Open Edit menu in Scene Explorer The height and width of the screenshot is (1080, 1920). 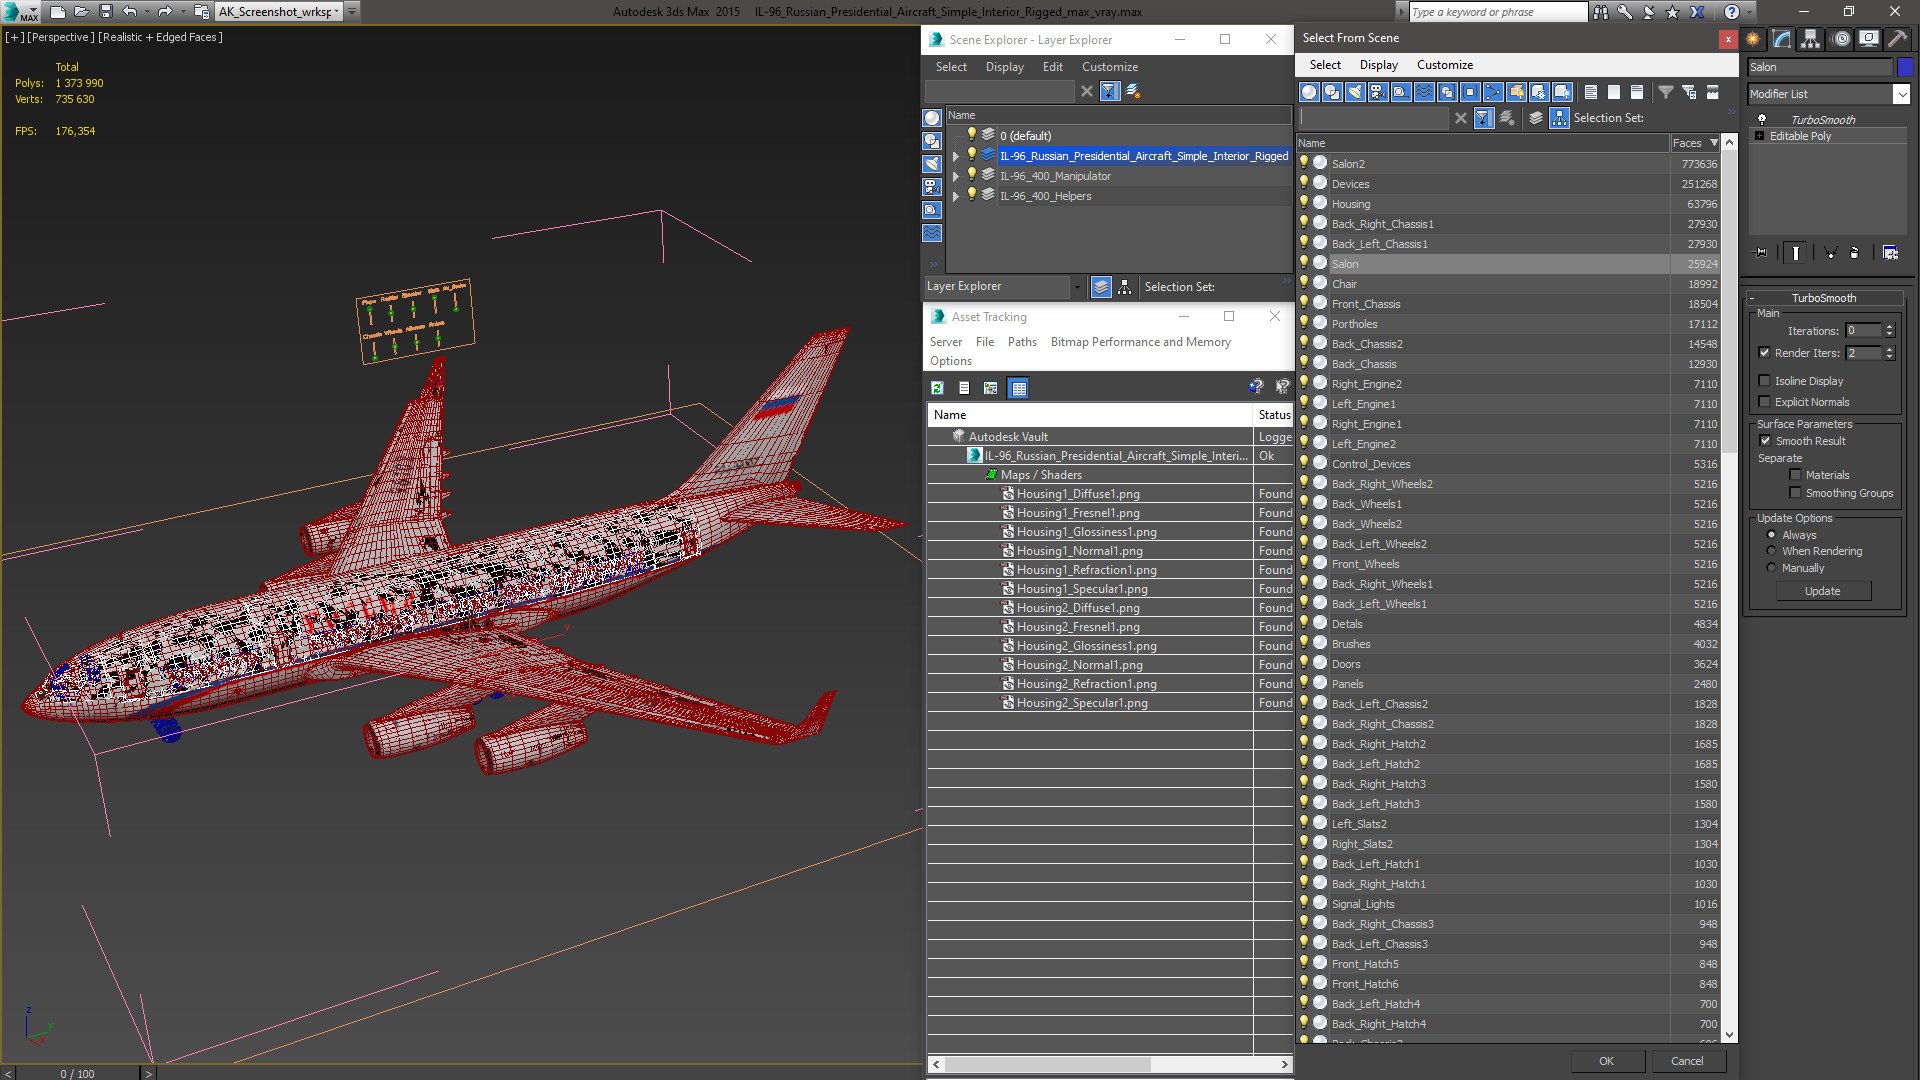point(1052,67)
